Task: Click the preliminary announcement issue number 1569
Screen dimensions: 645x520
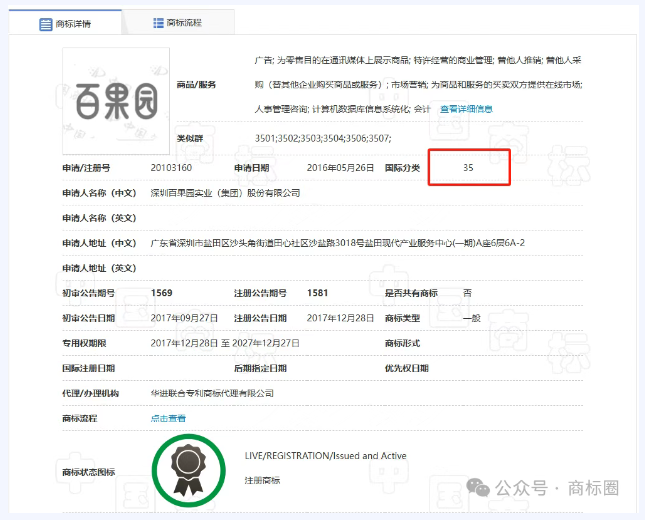Action: tap(161, 293)
